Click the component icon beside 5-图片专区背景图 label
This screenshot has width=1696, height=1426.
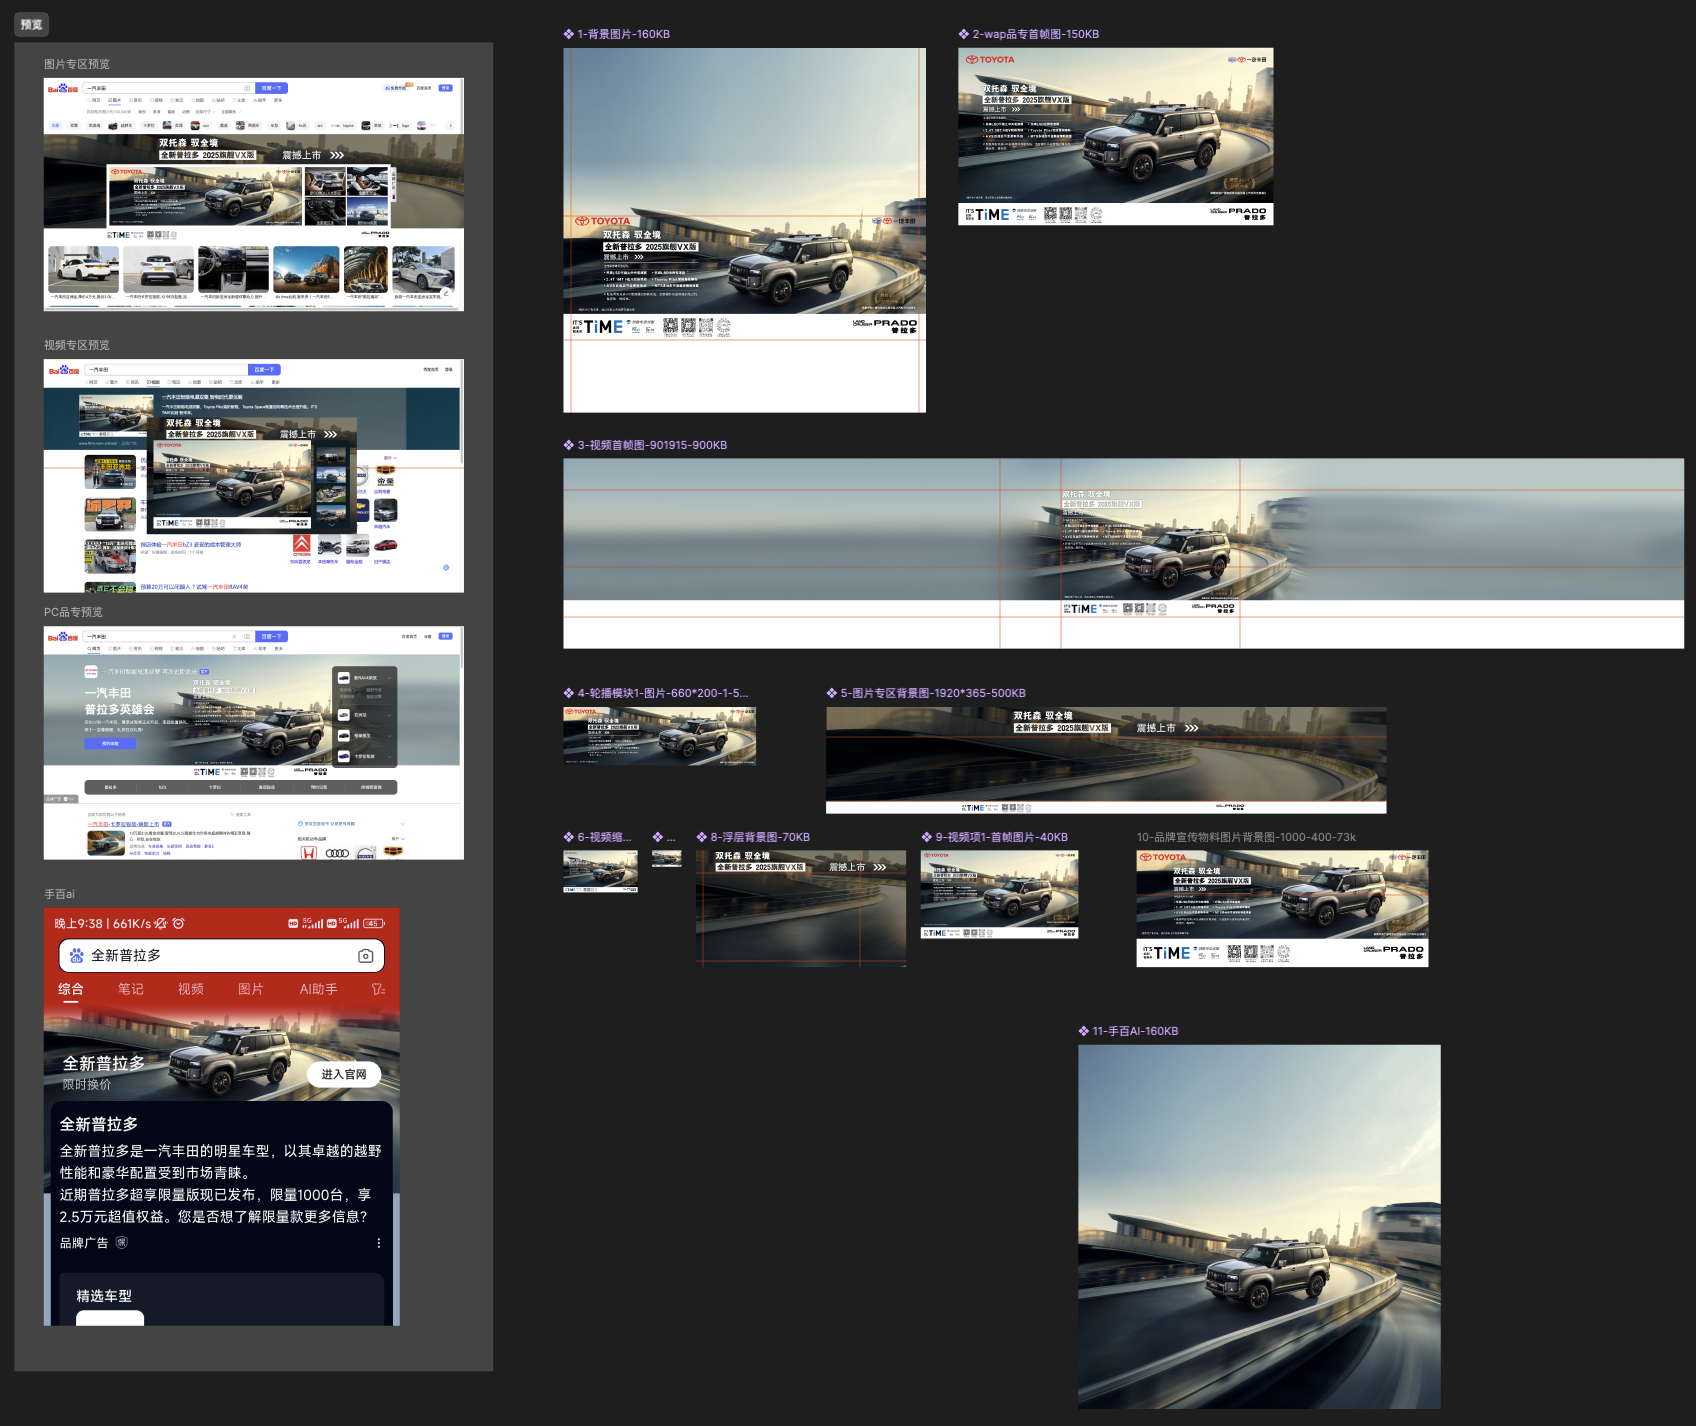(x=832, y=693)
